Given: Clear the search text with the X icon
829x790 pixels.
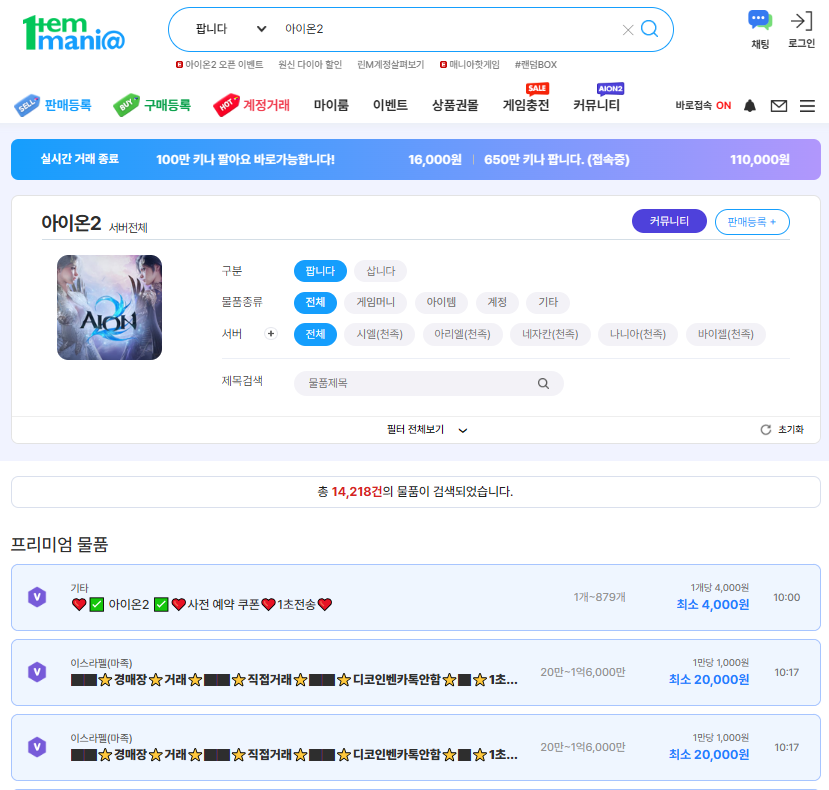Looking at the screenshot, I should click(628, 30).
